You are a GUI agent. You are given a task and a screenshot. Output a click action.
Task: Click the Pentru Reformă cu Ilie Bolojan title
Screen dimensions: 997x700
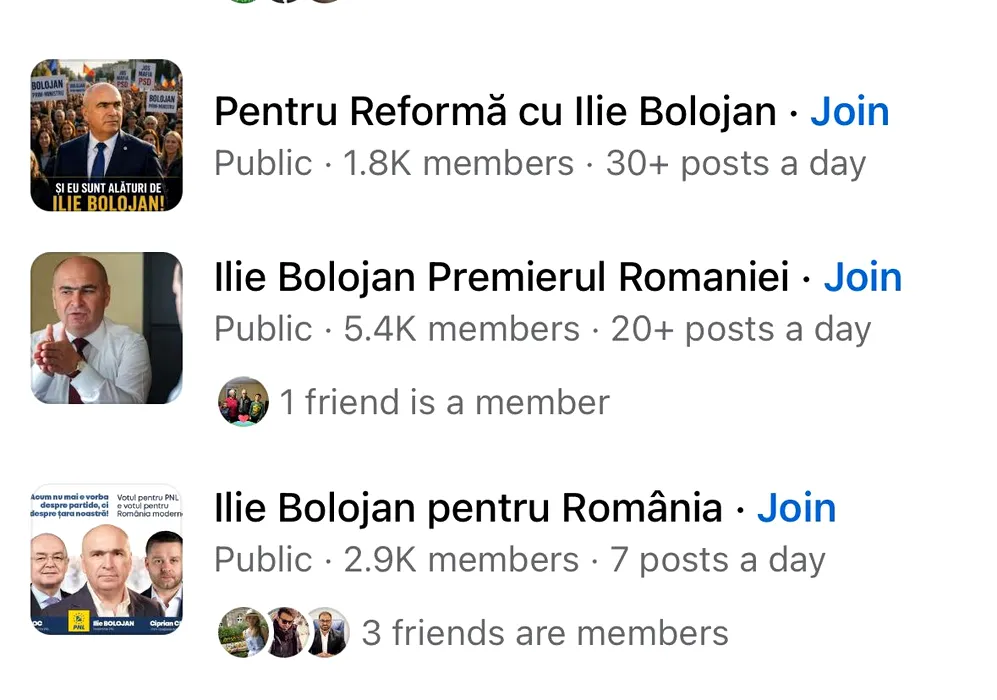(x=495, y=112)
